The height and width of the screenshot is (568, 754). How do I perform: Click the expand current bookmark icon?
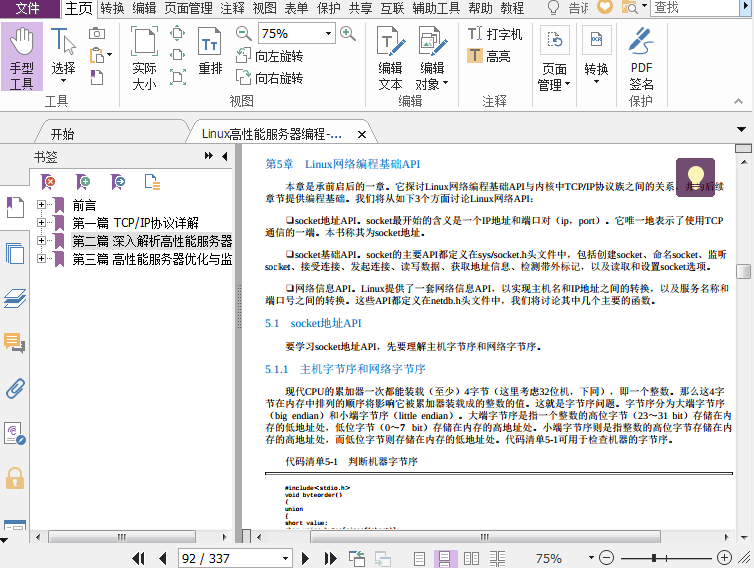tap(152, 182)
